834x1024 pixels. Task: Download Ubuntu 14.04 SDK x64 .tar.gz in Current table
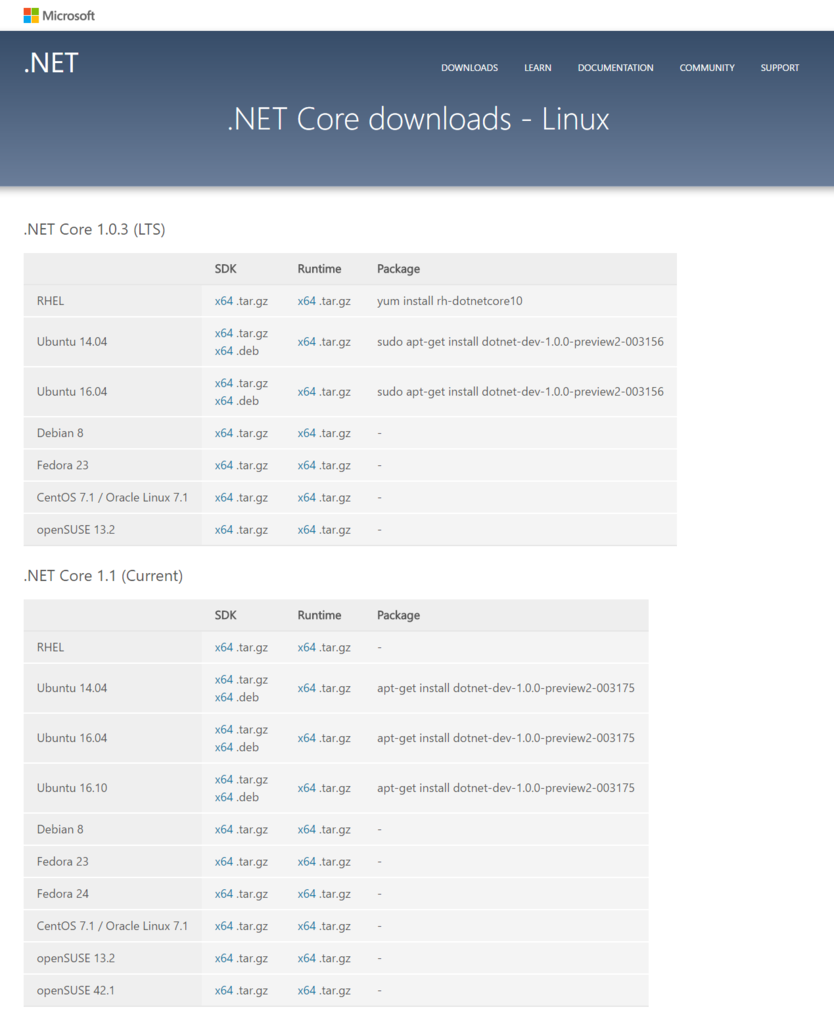point(224,680)
